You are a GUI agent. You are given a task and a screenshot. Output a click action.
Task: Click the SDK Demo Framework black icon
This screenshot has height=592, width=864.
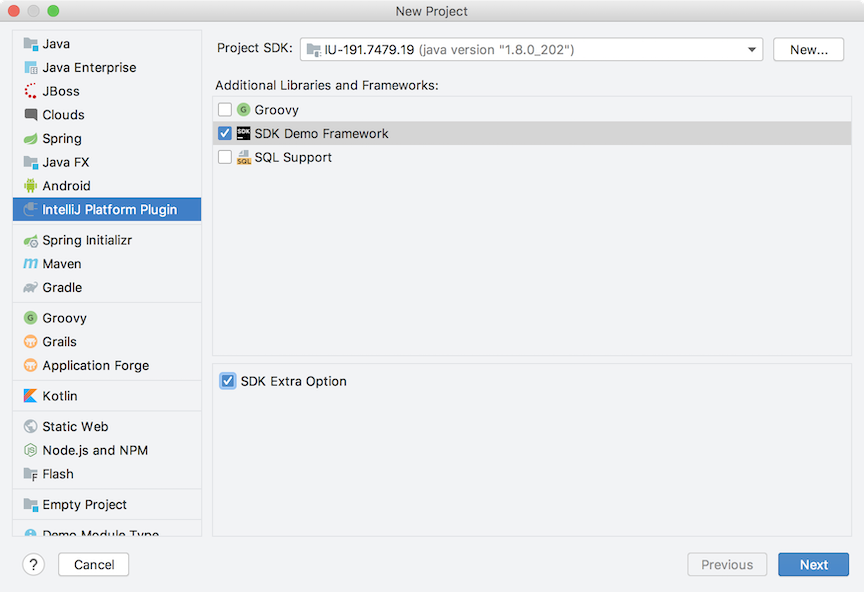tap(243, 133)
